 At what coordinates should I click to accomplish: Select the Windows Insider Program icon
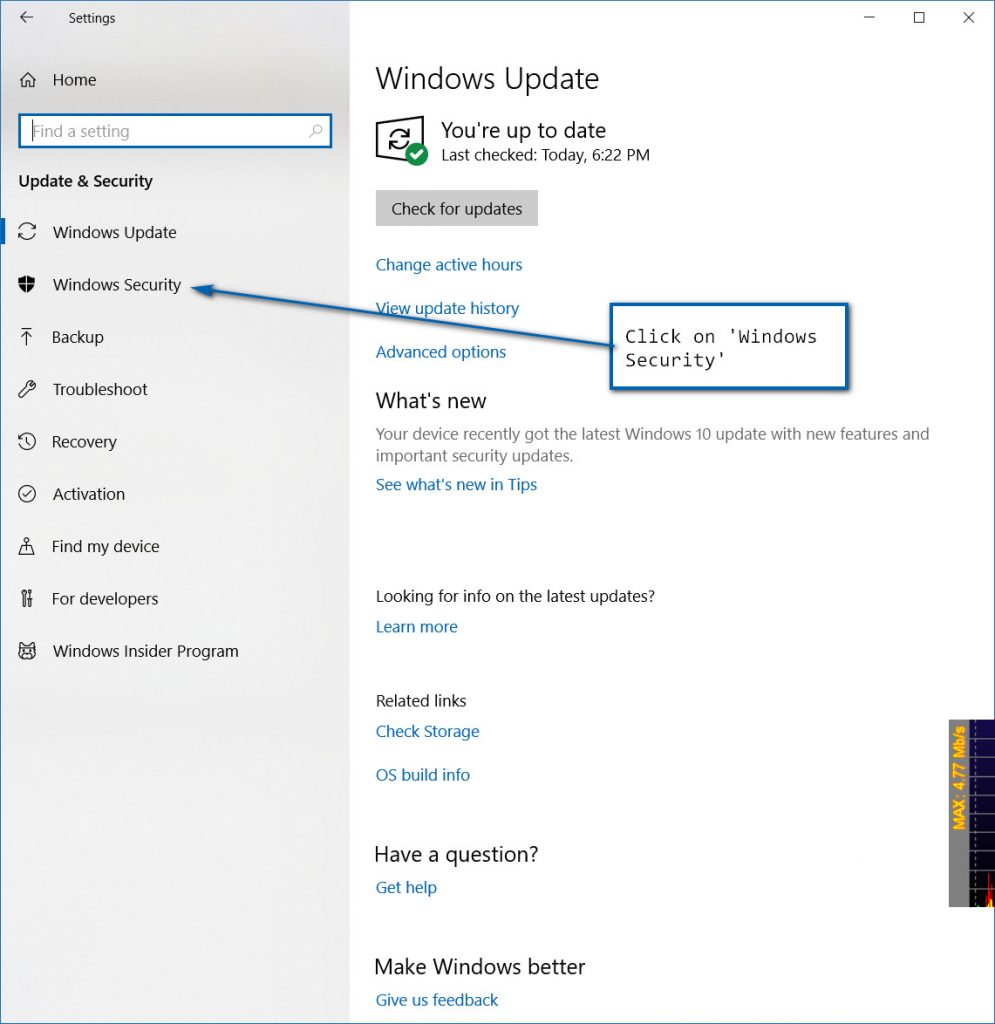[x=27, y=651]
